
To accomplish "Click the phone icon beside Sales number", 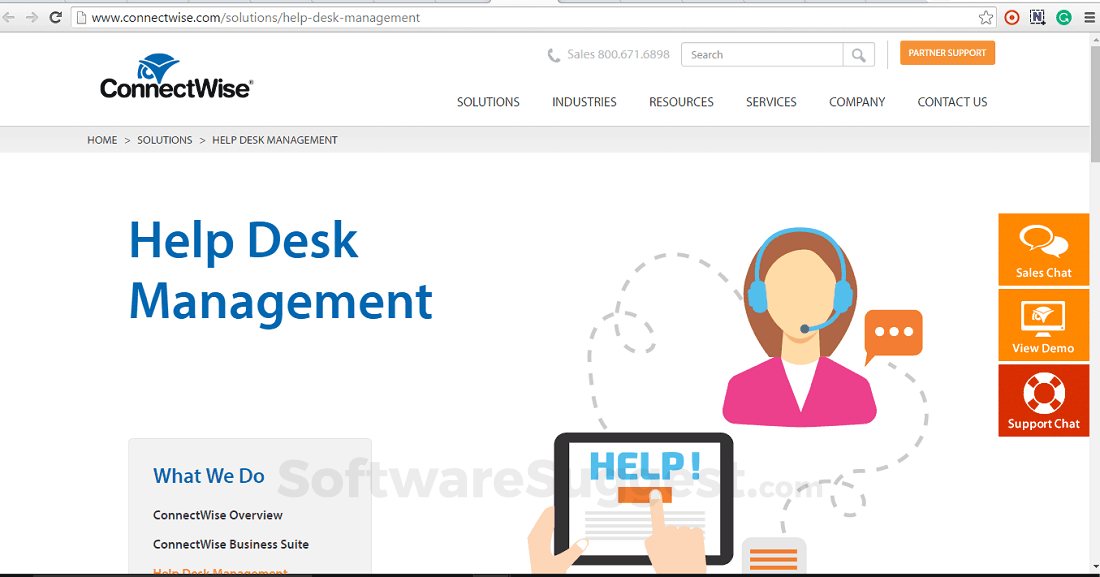I will [x=554, y=55].
